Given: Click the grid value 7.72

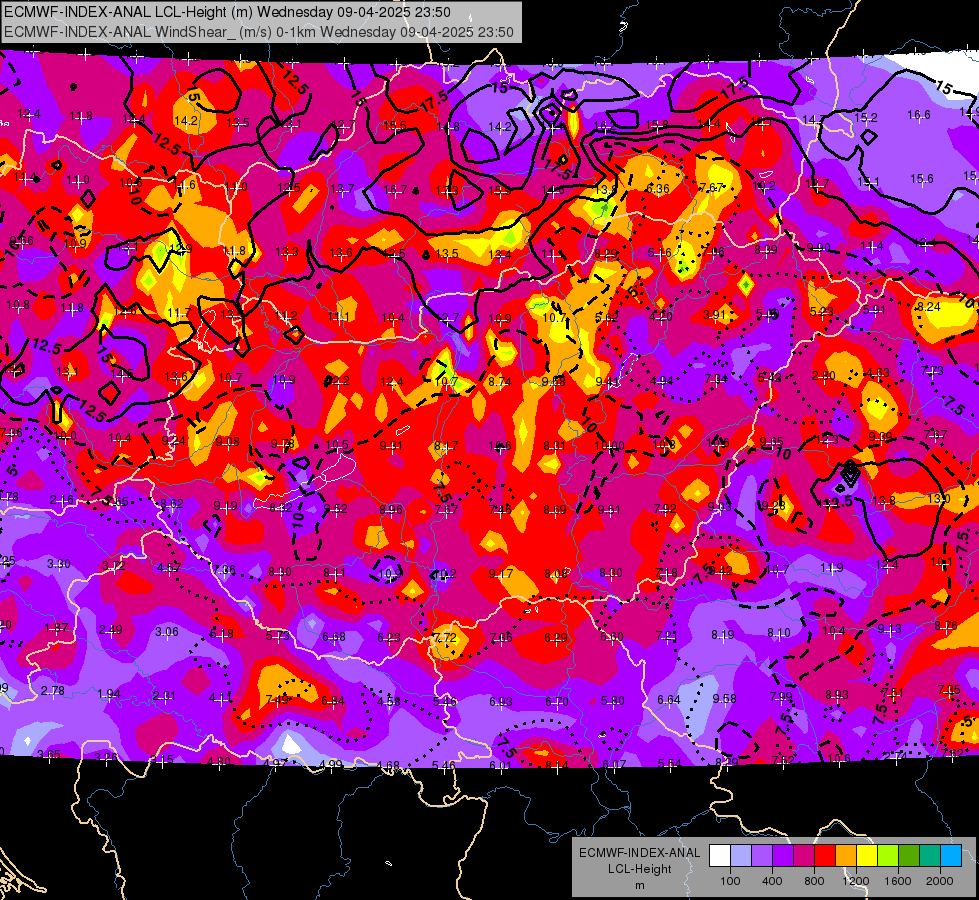Looking at the screenshot, I should click(x=444, y=637).
